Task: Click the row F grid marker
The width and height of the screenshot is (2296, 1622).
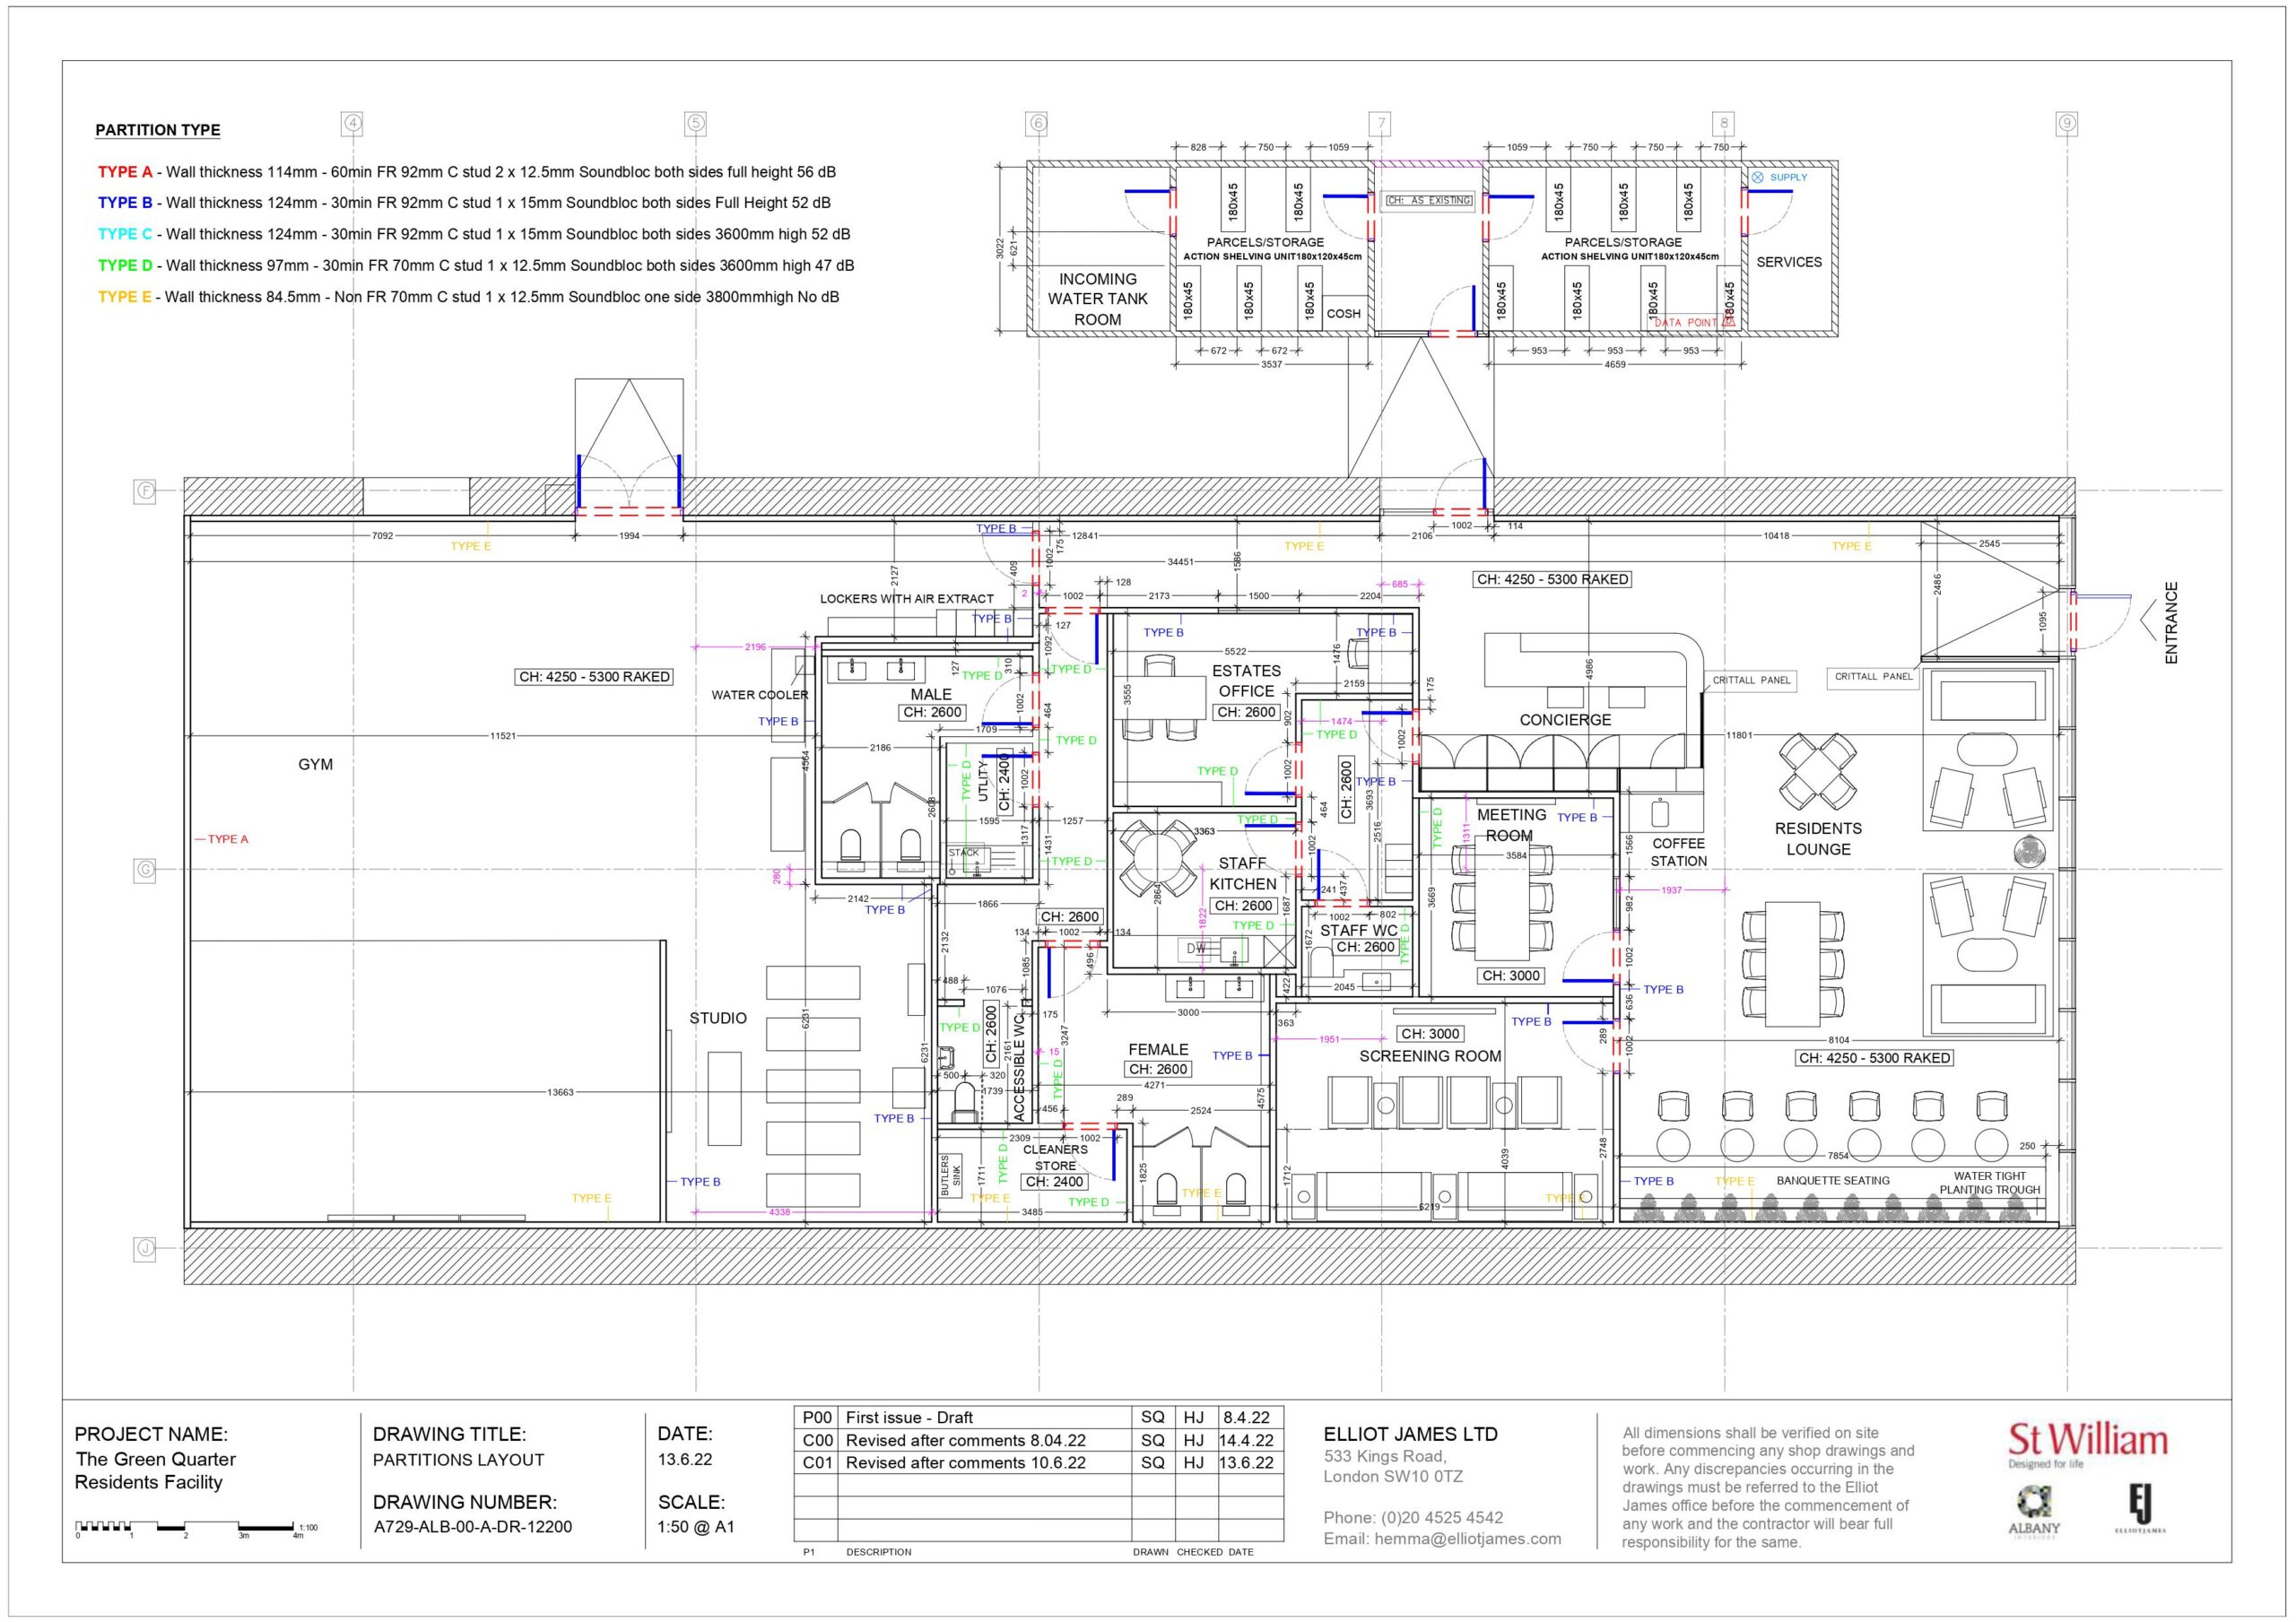Action: [x=146, y=491]
